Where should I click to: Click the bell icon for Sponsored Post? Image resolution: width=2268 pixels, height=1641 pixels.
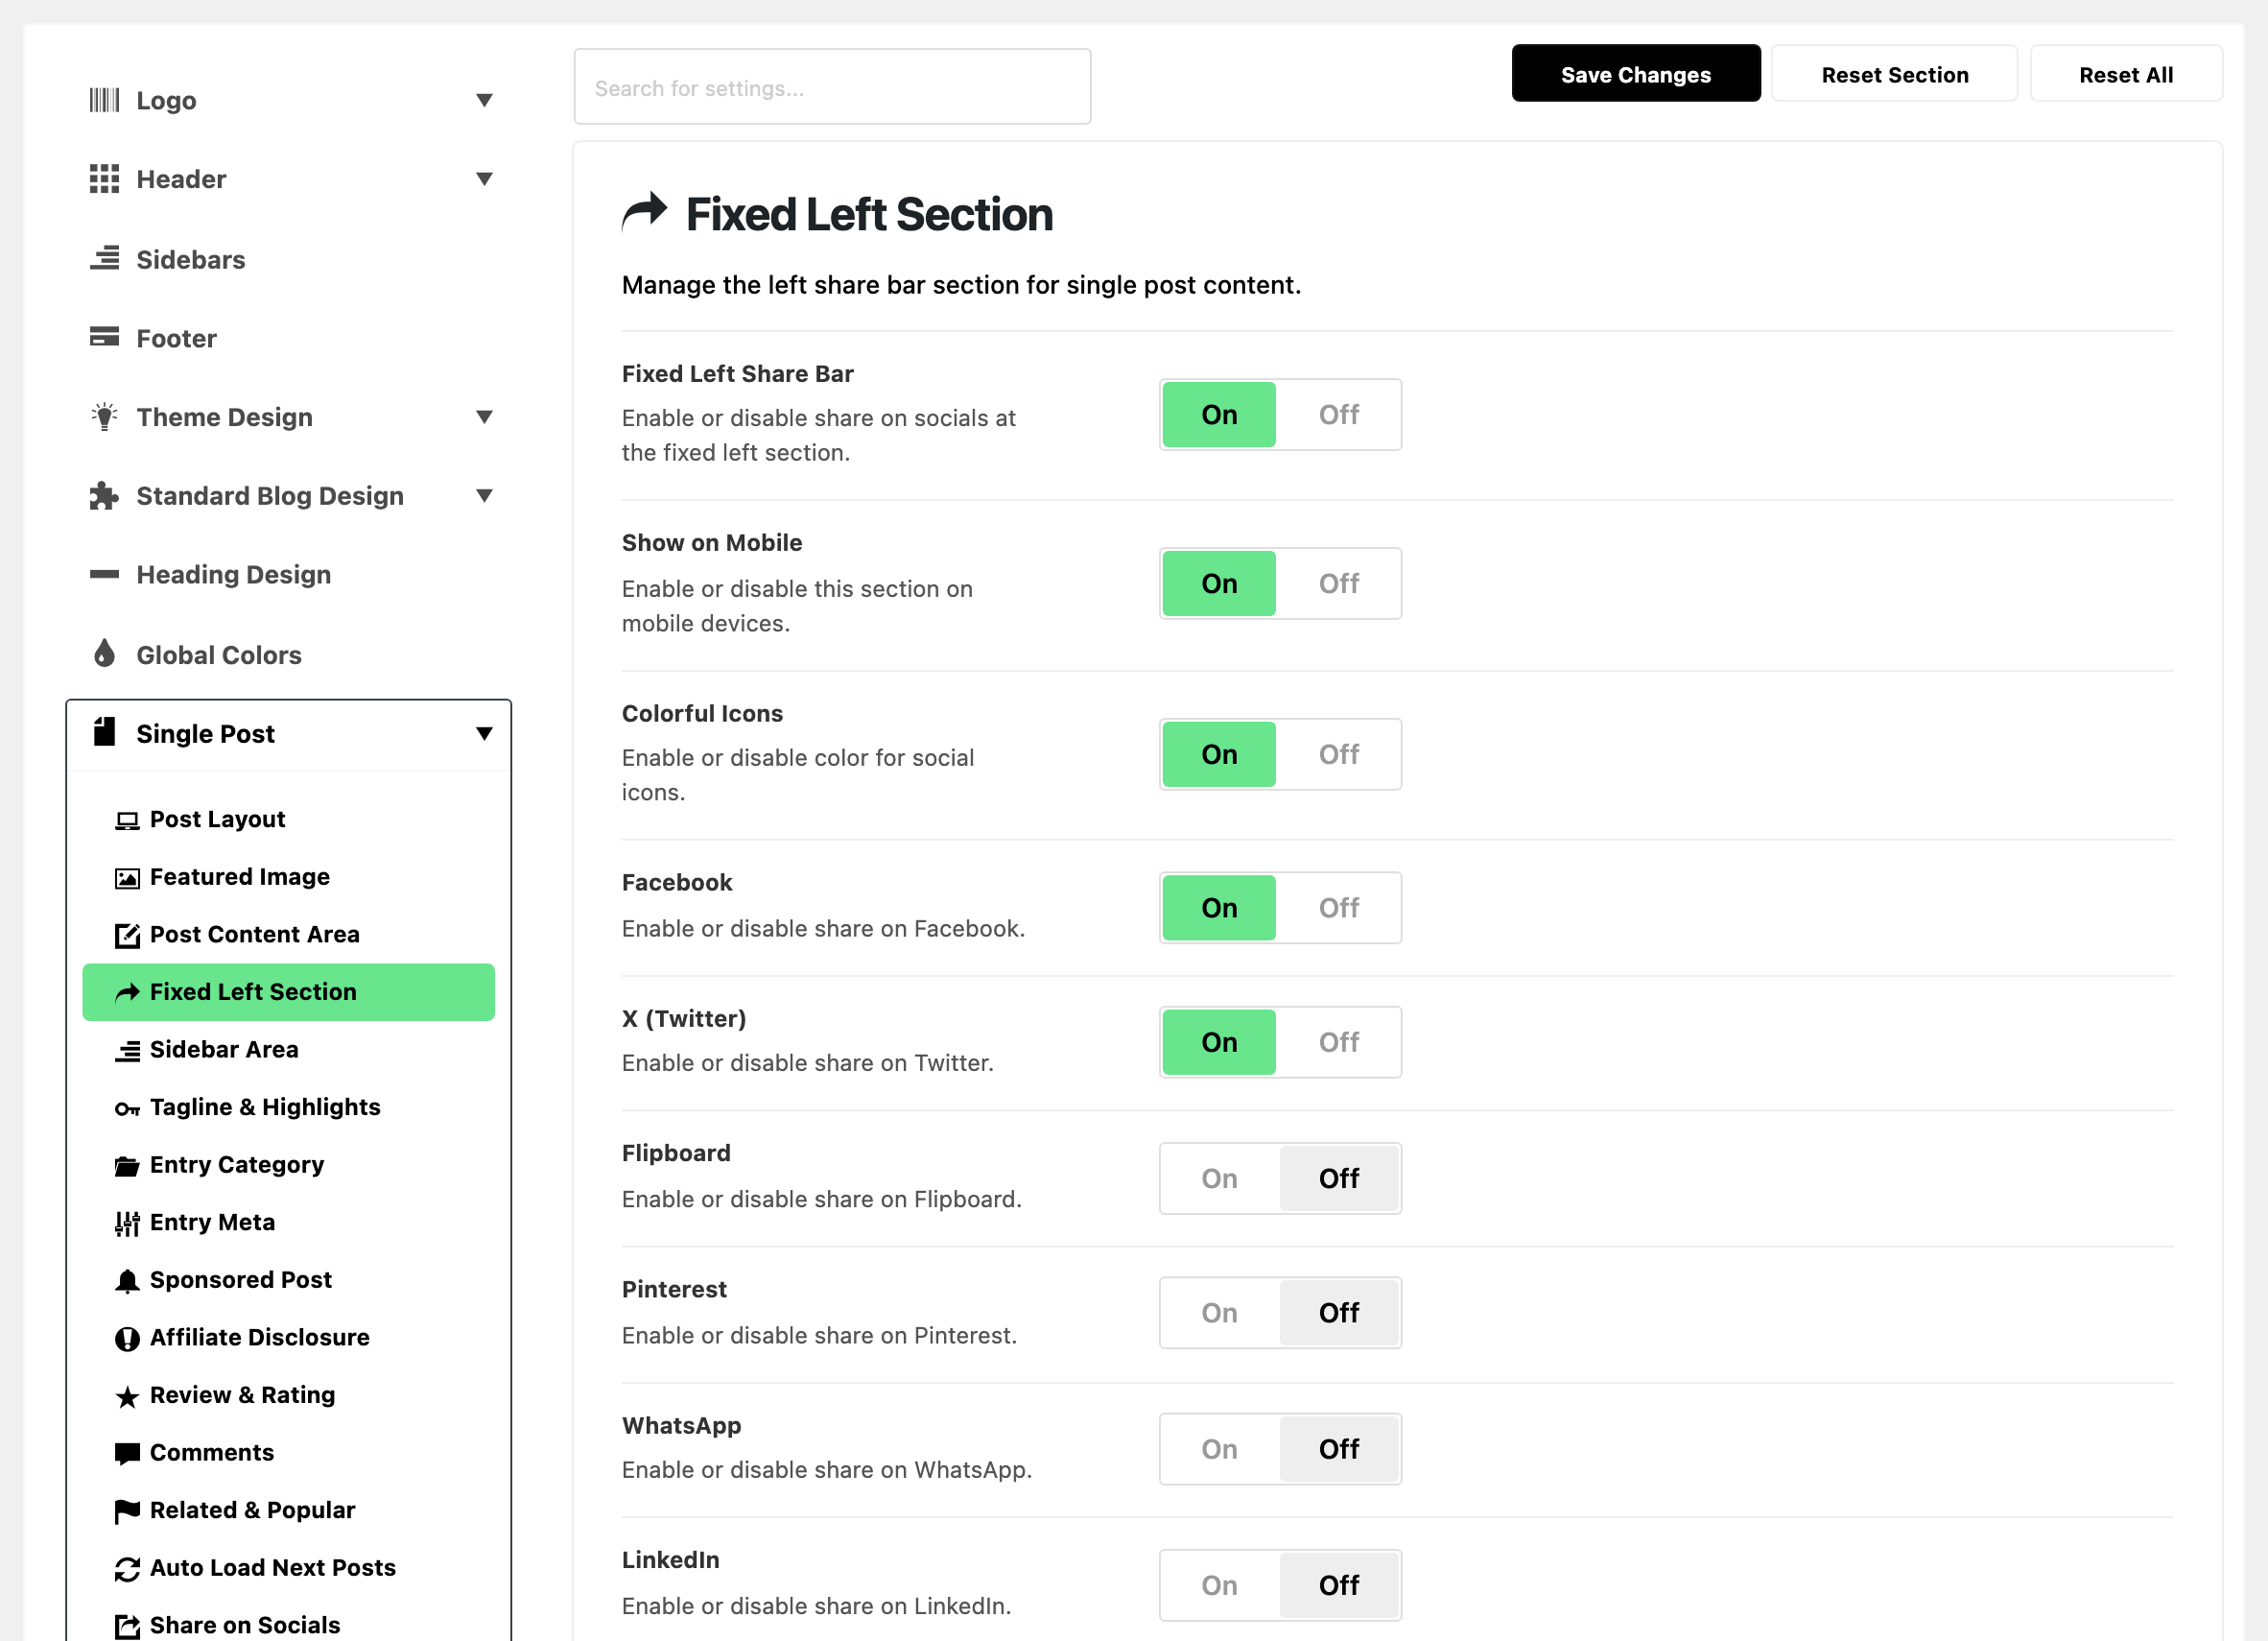[127, 1281]
